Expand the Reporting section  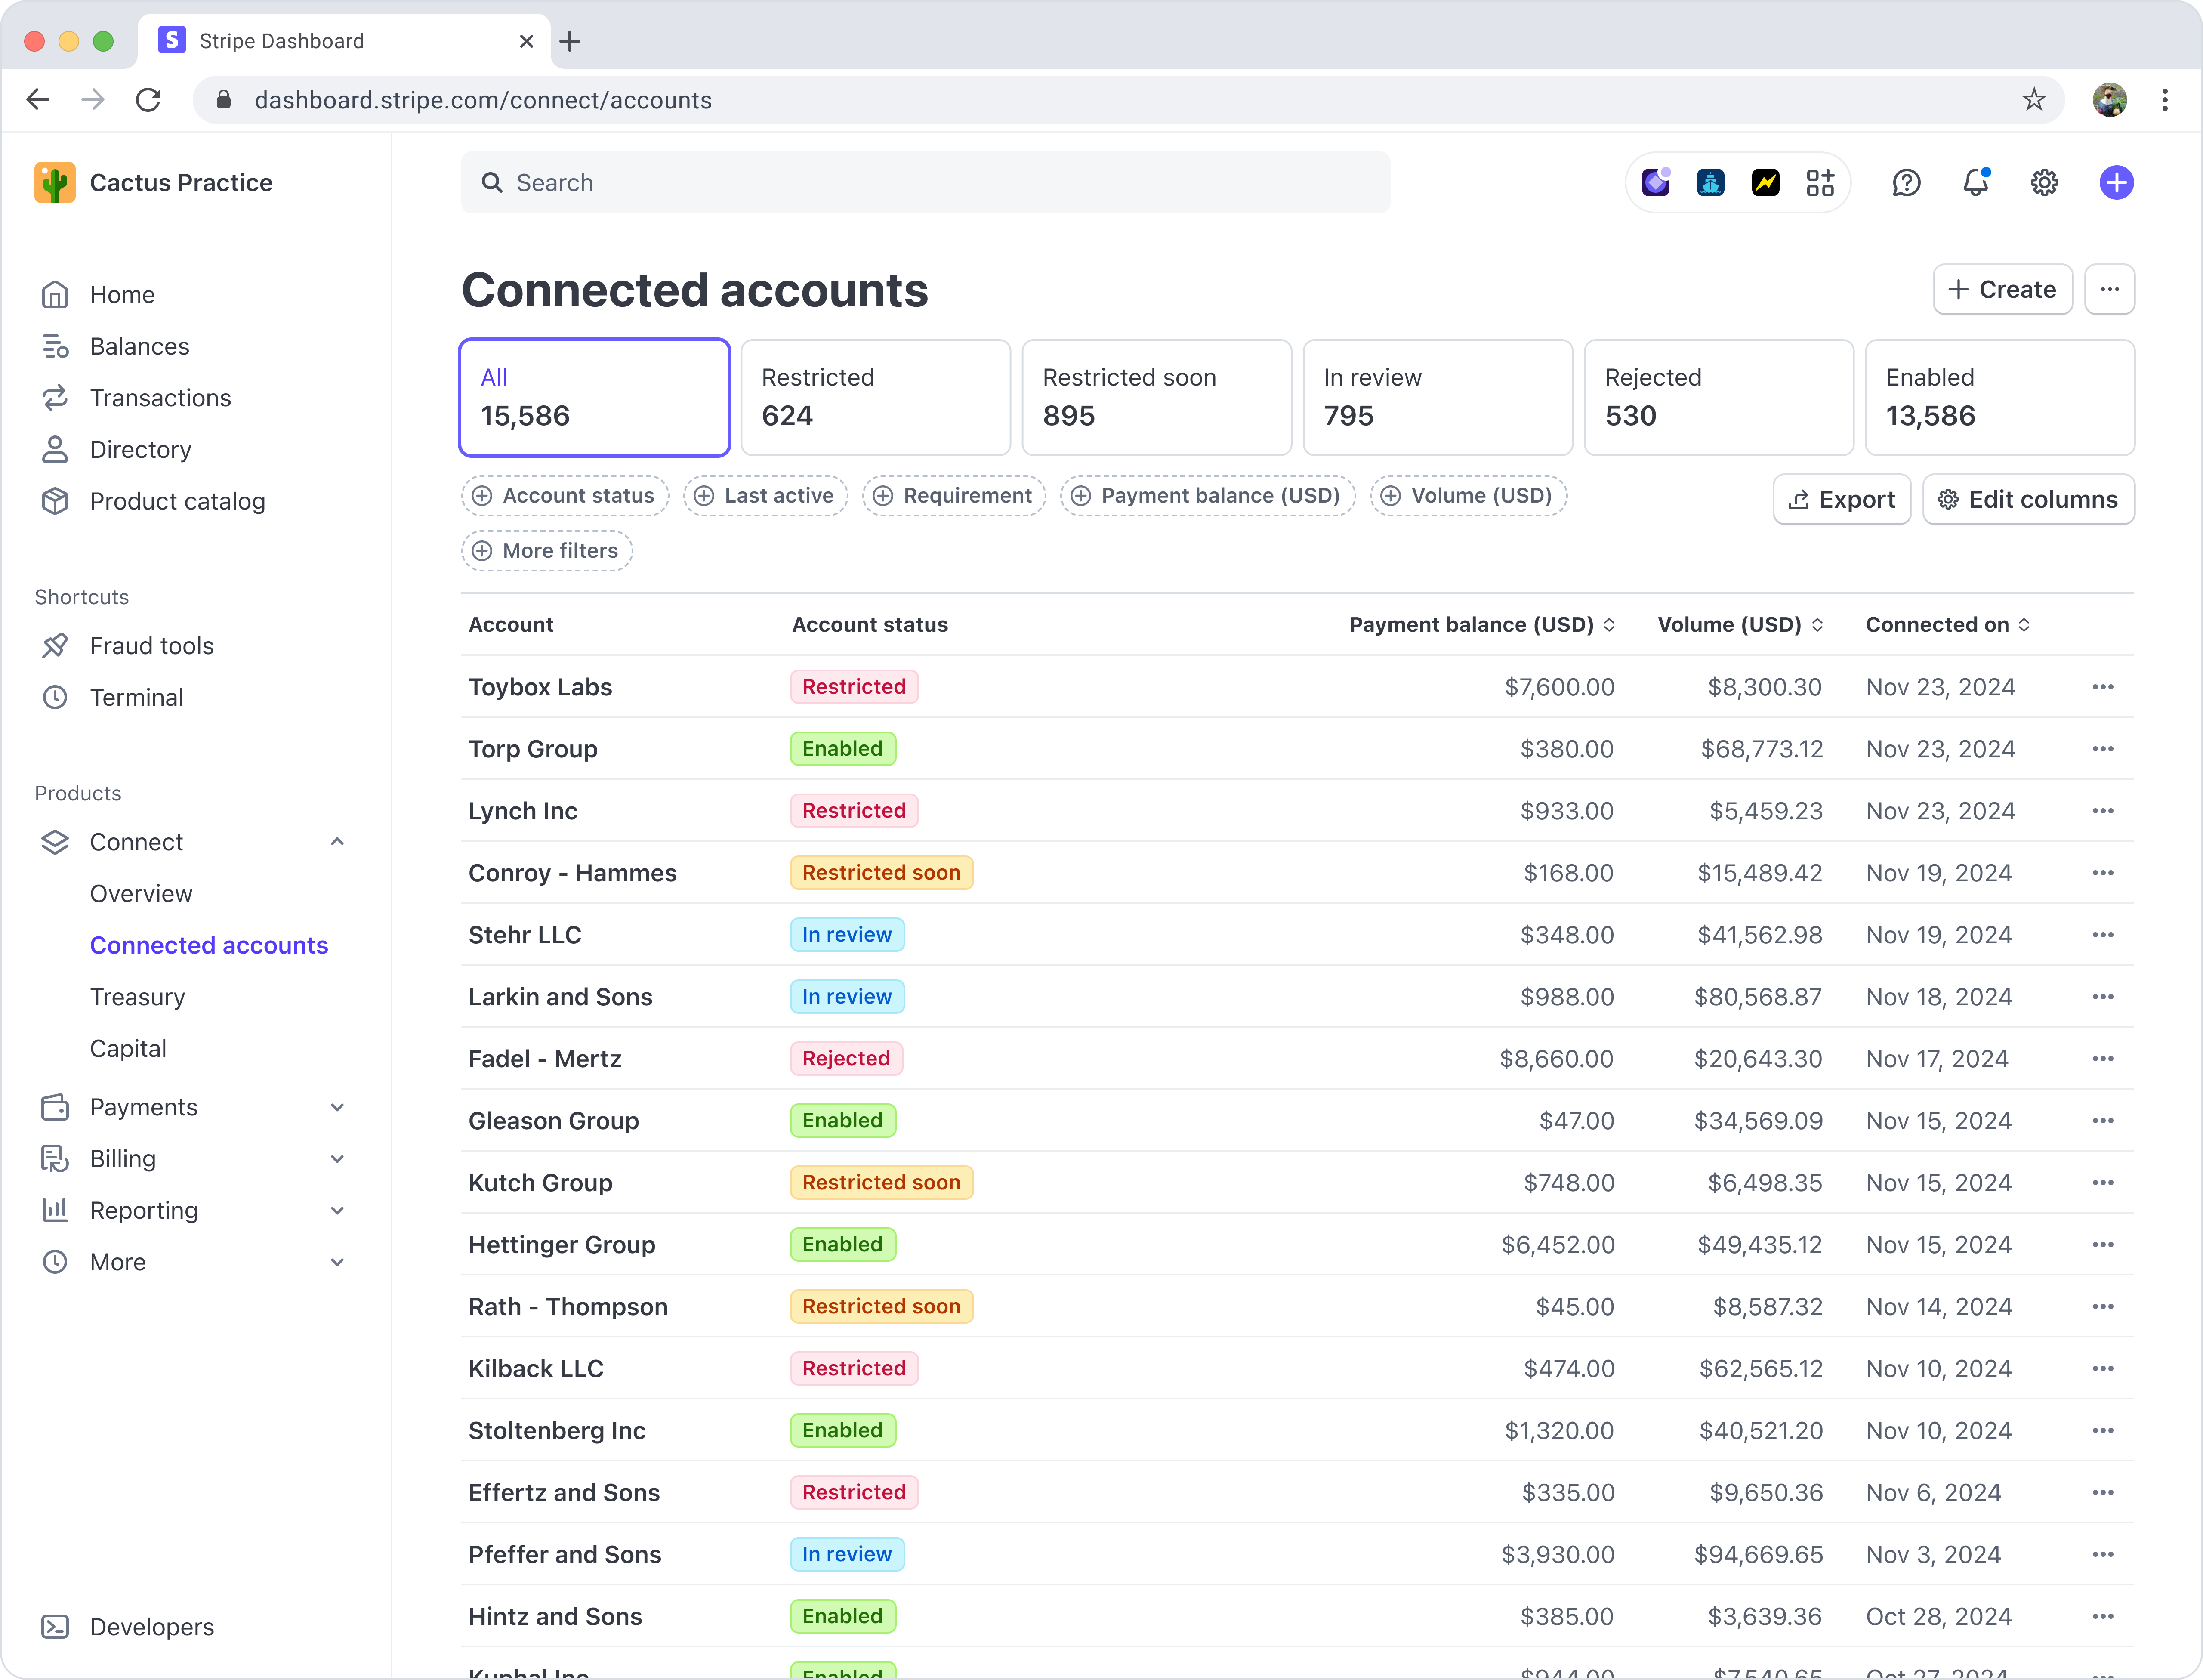pyautogui.click(x=337, y=1211)
